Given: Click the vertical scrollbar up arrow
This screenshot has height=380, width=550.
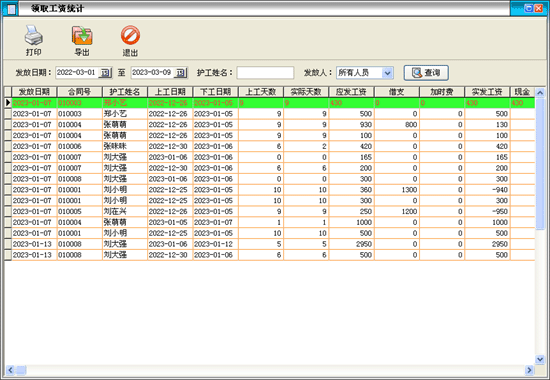Looking at the screenshot, I should pyautogui.click(x=540, y=93).
